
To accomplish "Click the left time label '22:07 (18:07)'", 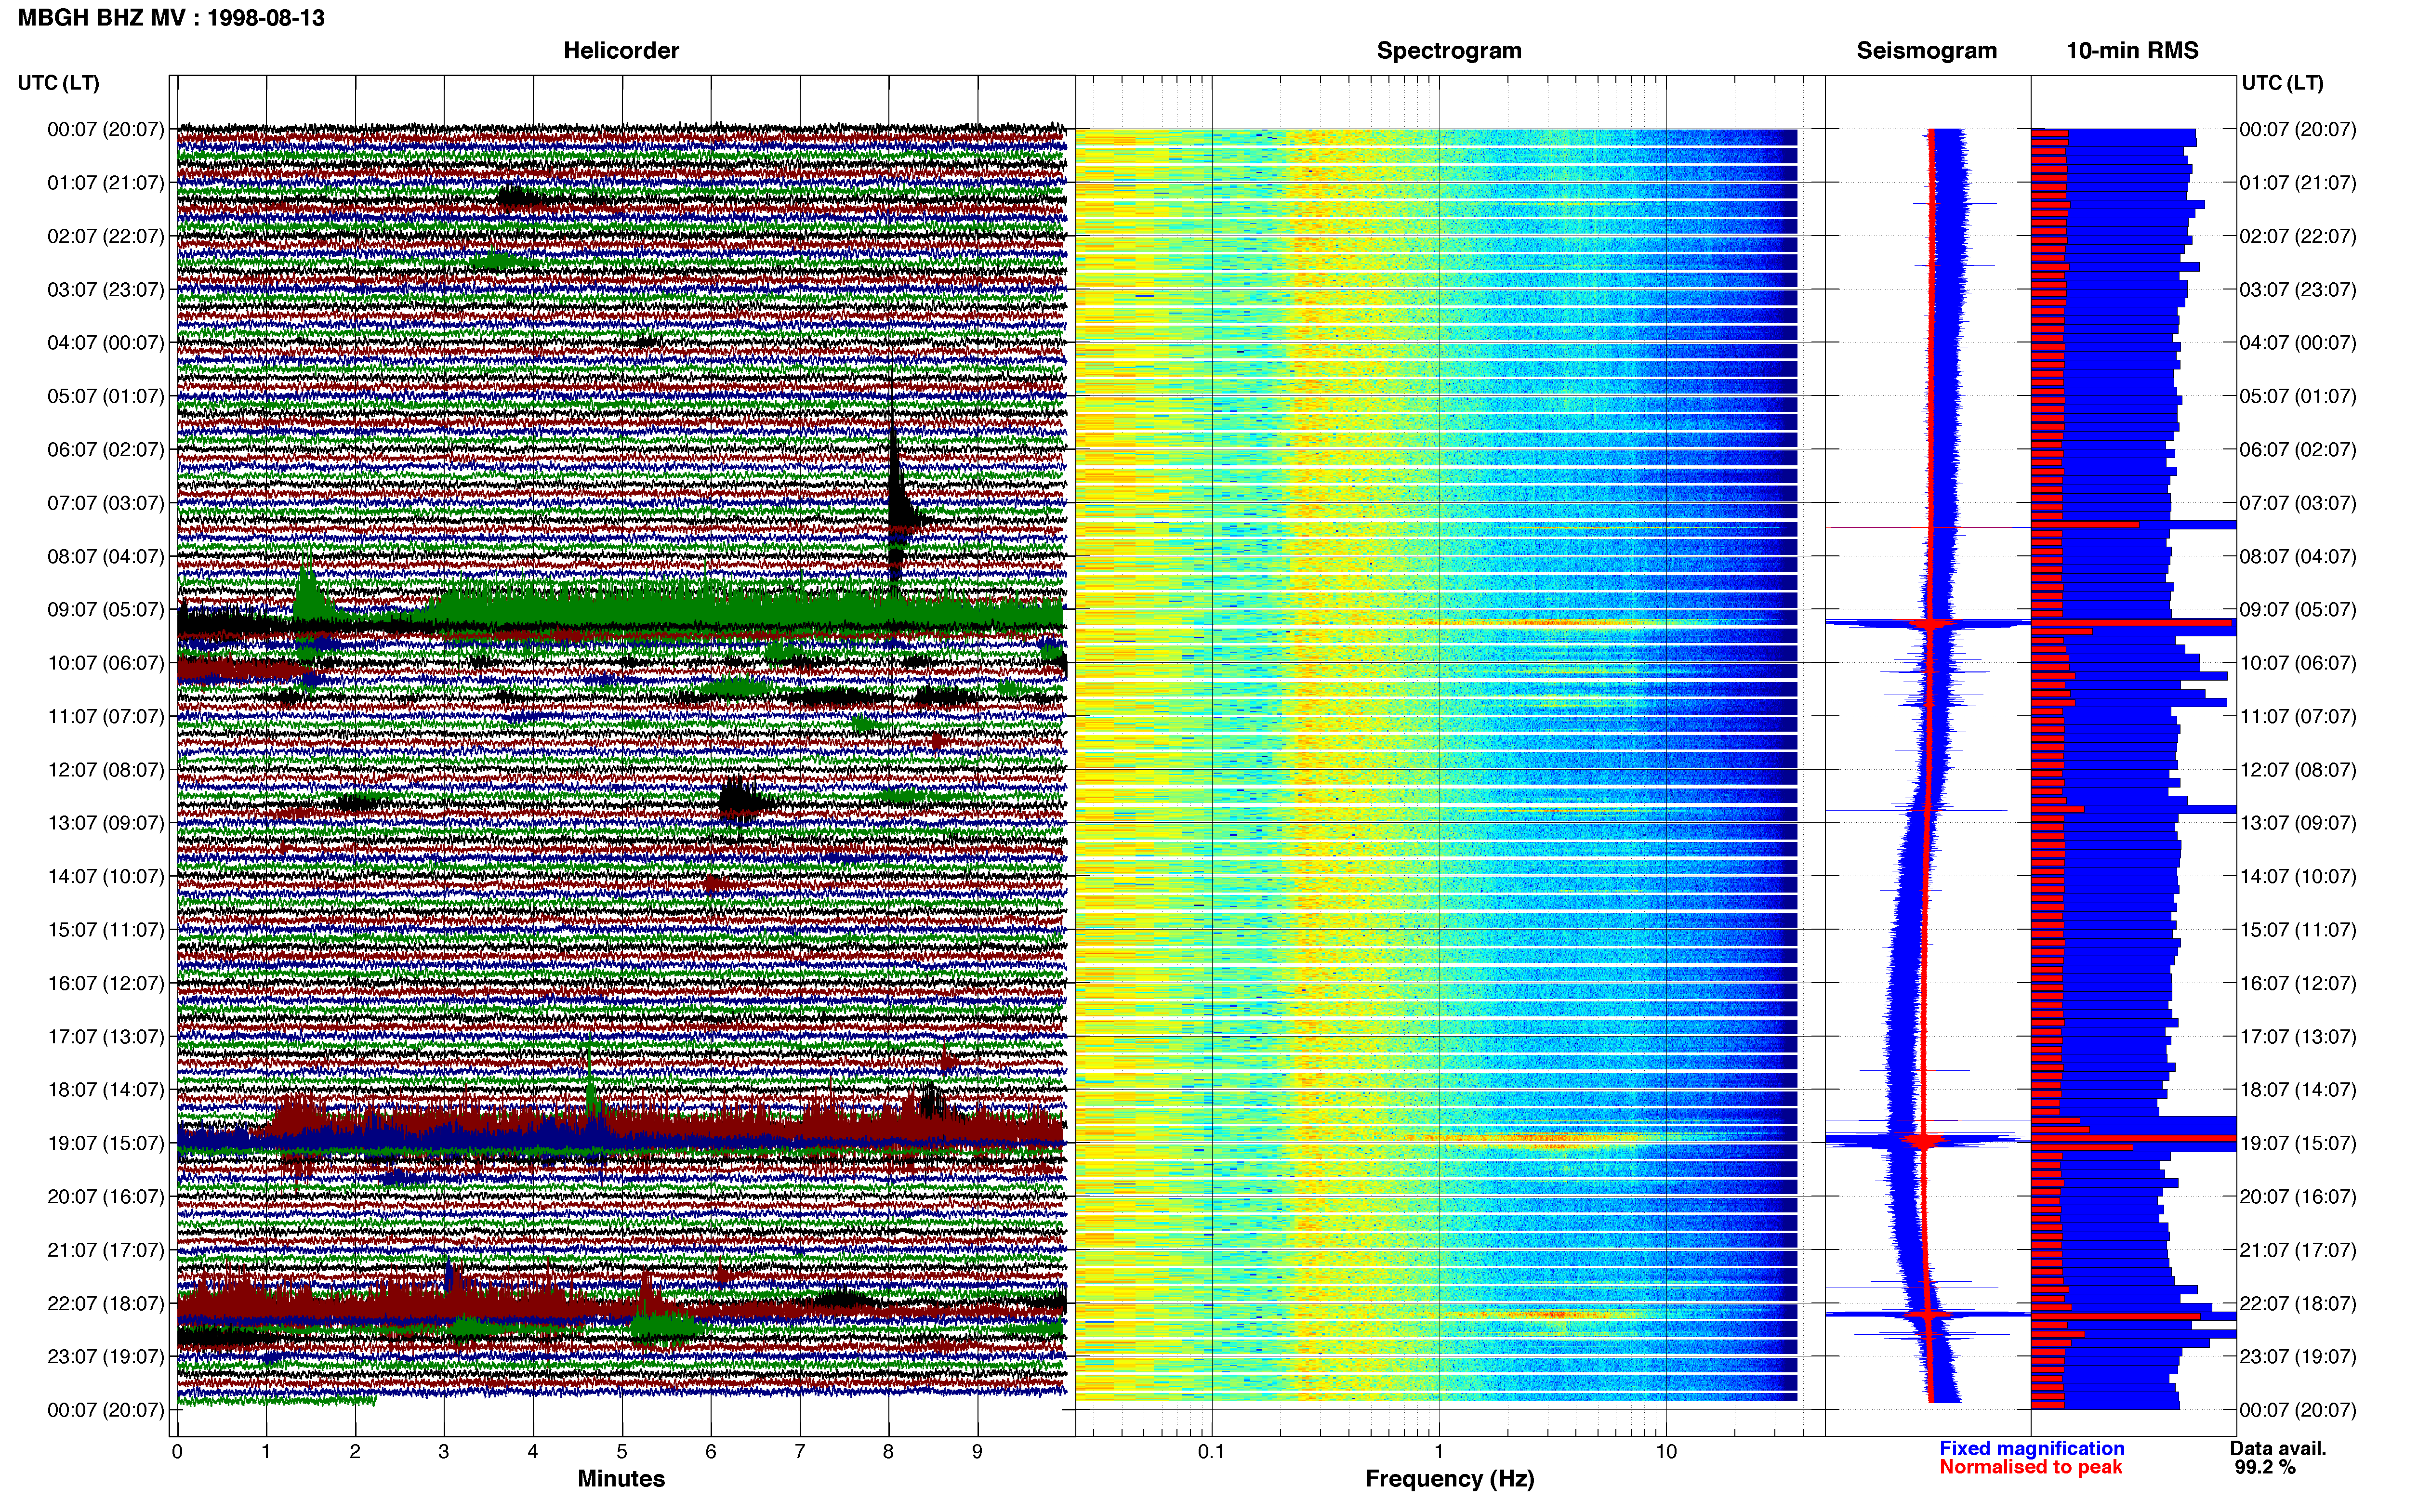I will 105,1303.
